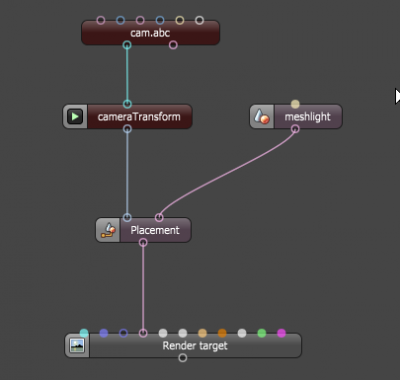Screen dimensions: 400x380
Task: Click the green input pin on Render target
Action: click(262, 333)
